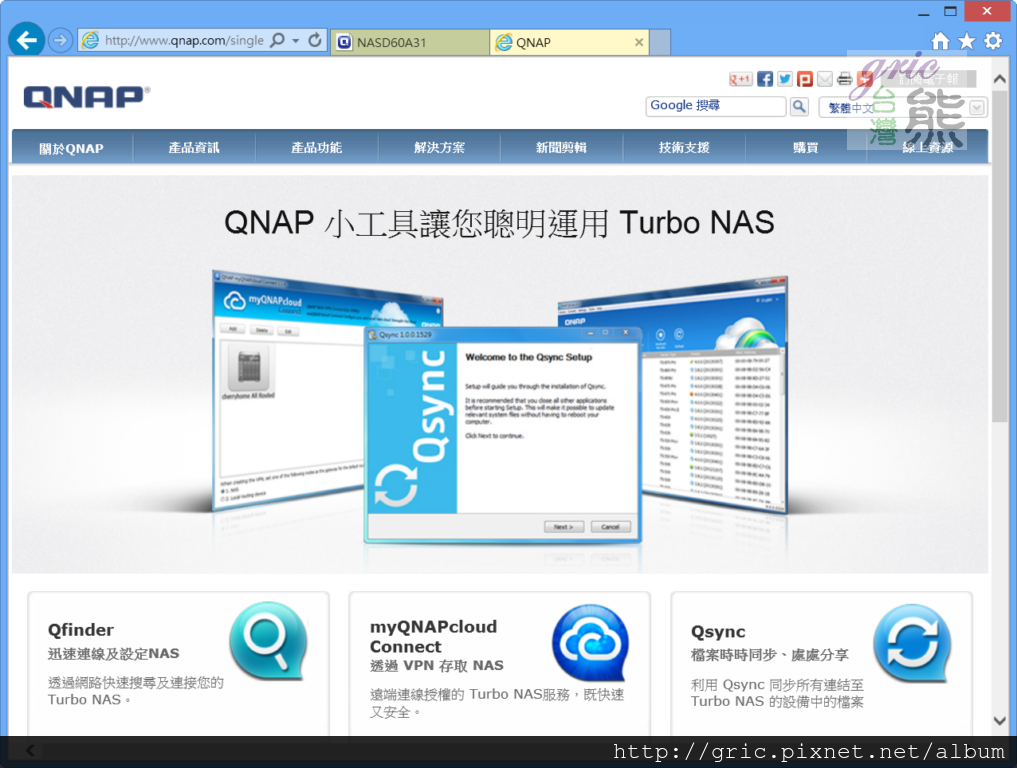Switch to the NASD60A31 tab
The width and height of the screenshot is (1017, 768).
point(410,42)
